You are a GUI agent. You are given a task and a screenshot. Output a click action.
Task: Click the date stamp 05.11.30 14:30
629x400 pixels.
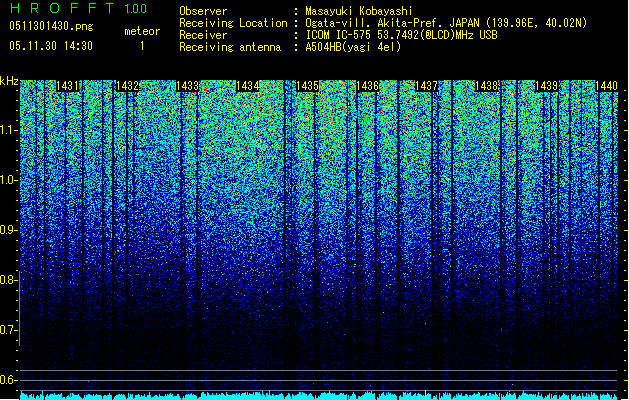point(51,46)
